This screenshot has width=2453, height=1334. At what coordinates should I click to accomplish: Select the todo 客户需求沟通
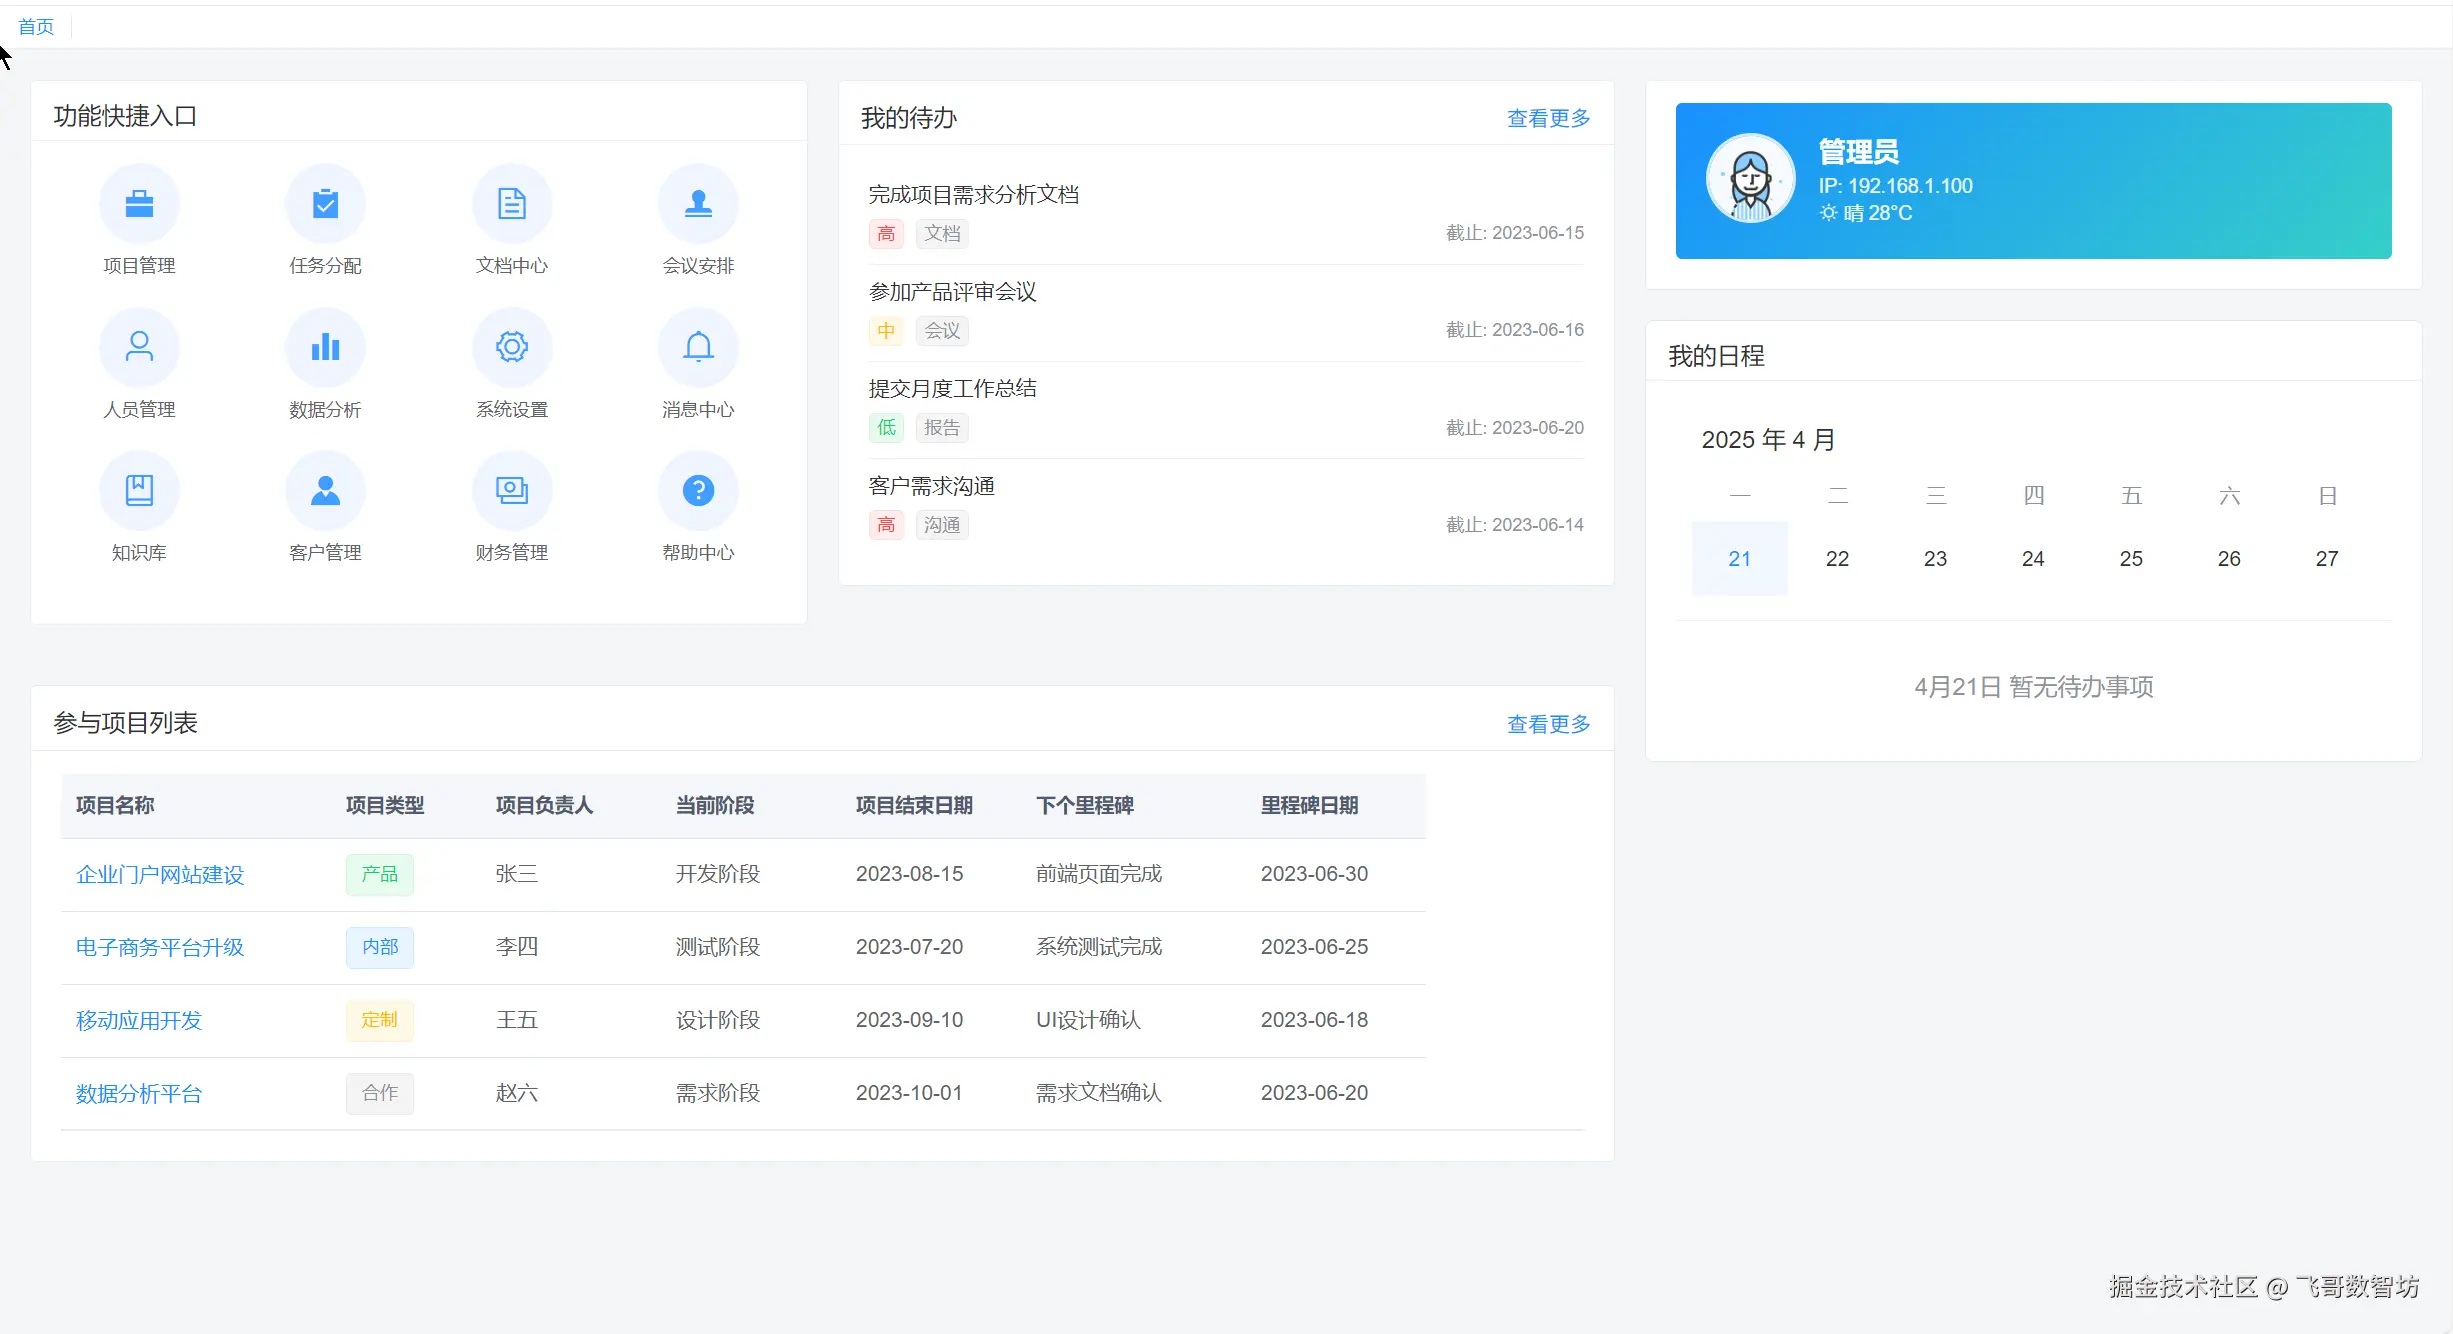(x=931, y=486)
